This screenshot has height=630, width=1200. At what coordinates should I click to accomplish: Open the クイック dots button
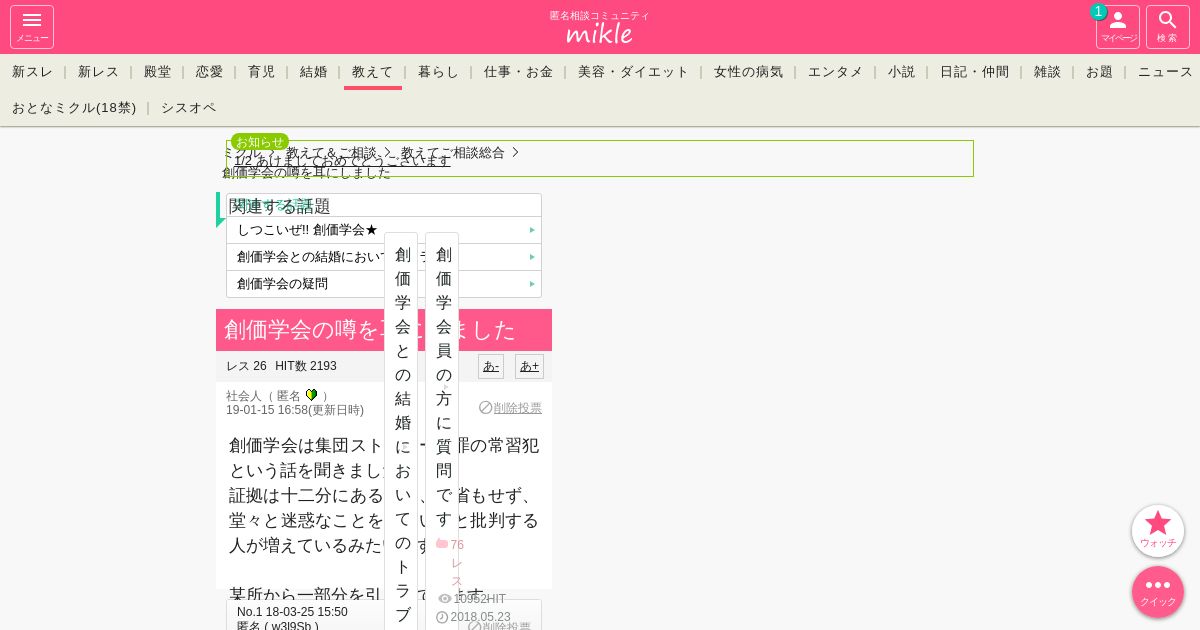pos(1158,592)
